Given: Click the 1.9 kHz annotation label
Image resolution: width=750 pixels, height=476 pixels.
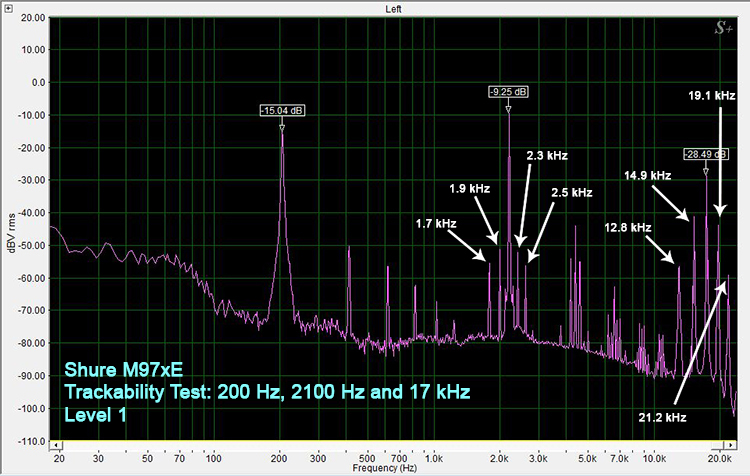Looking at the screenshot, I should [470, 188].
